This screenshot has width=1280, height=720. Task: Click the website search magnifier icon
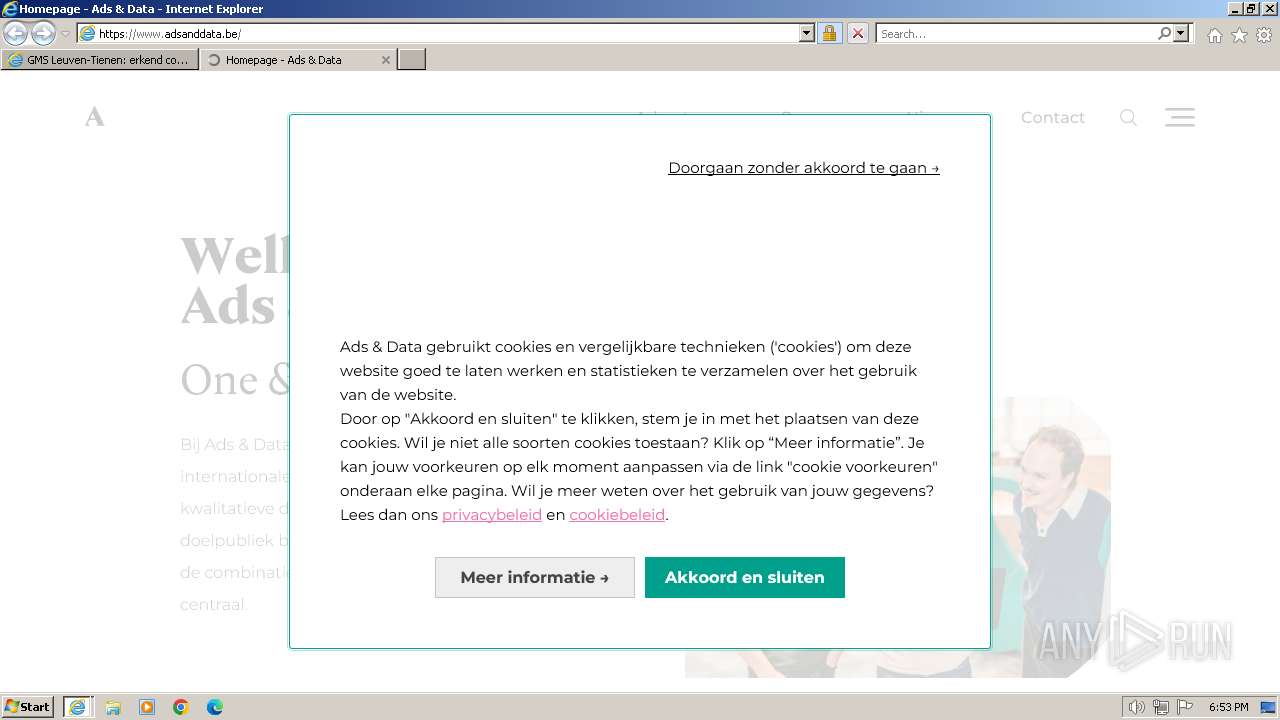point(1128,118)
